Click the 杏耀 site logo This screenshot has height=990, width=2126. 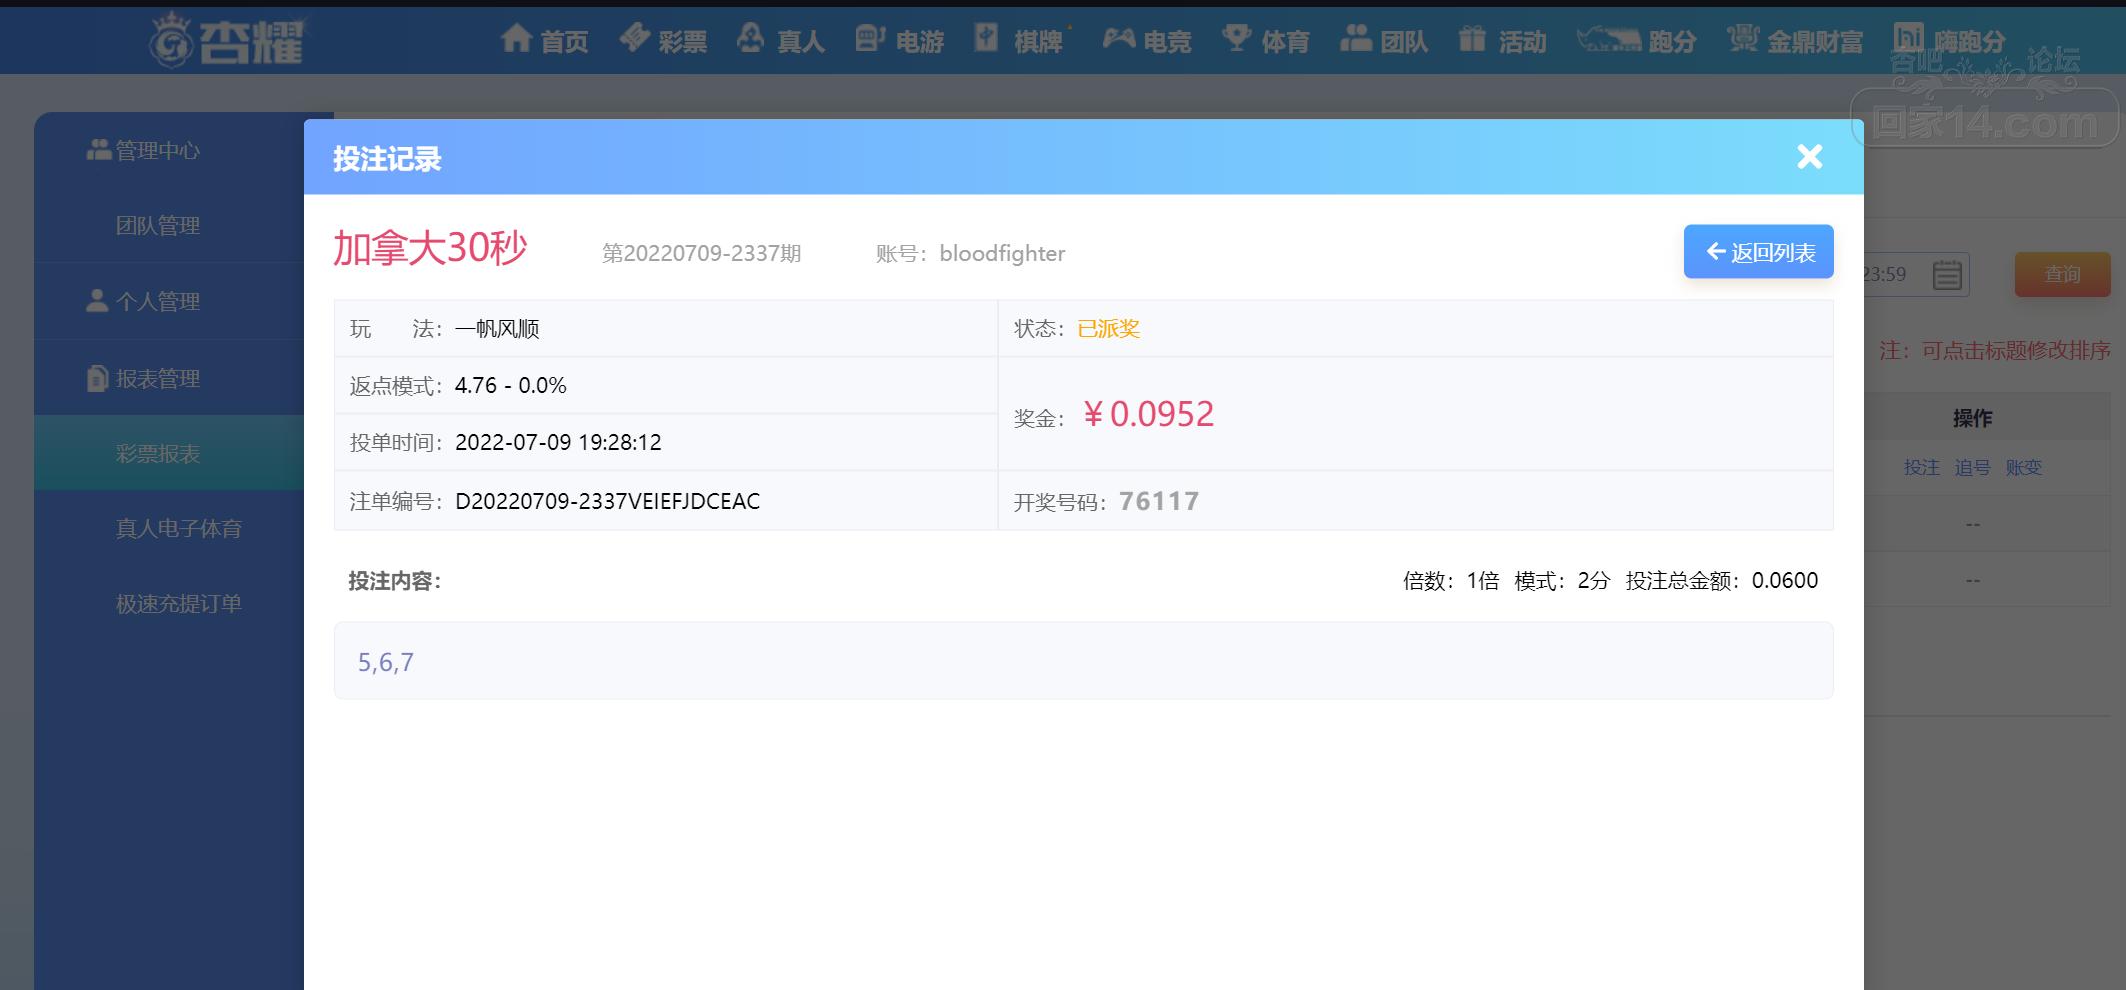pyautogui.click(x=228, y=41)
